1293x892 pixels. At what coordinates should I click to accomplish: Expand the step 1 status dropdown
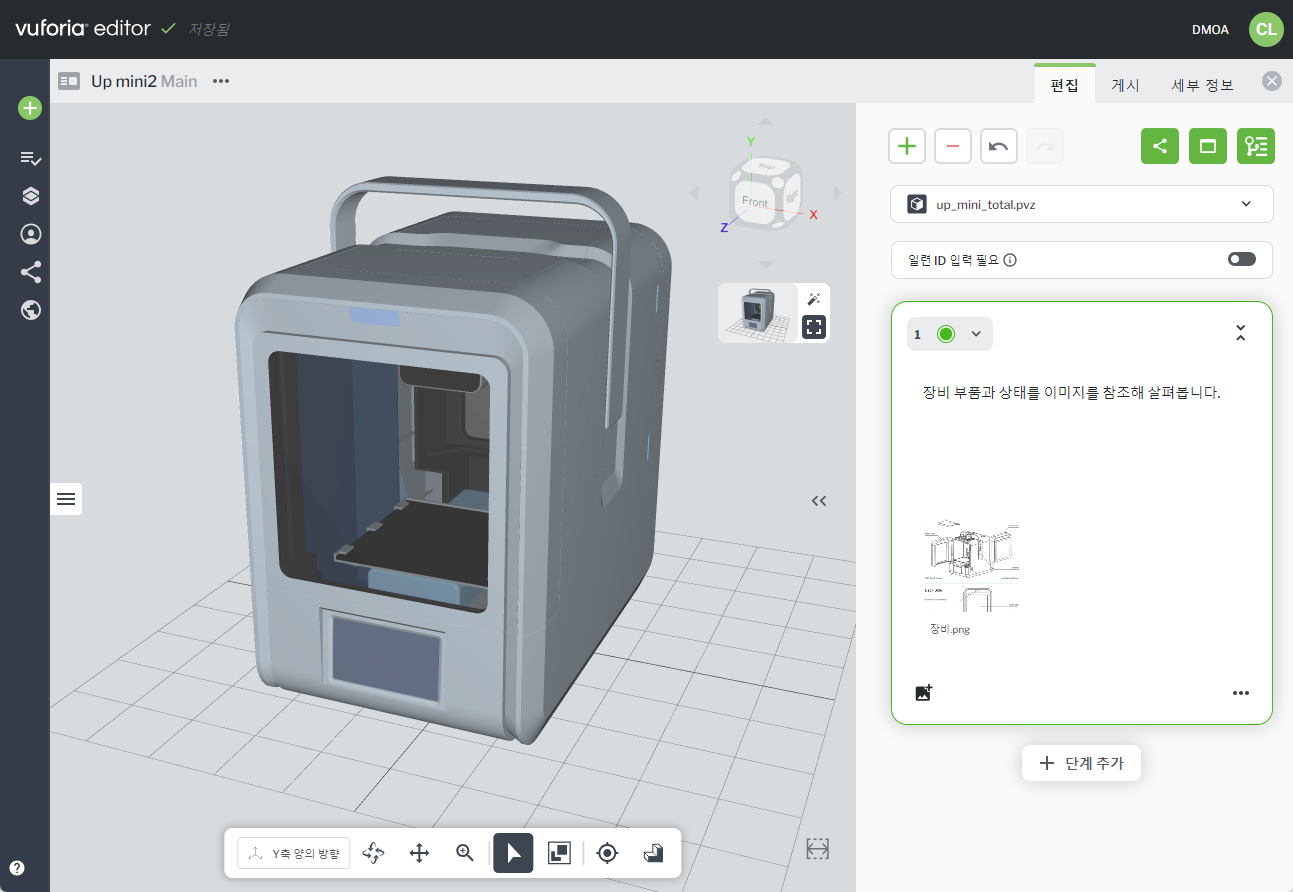(x=976, y=334)
